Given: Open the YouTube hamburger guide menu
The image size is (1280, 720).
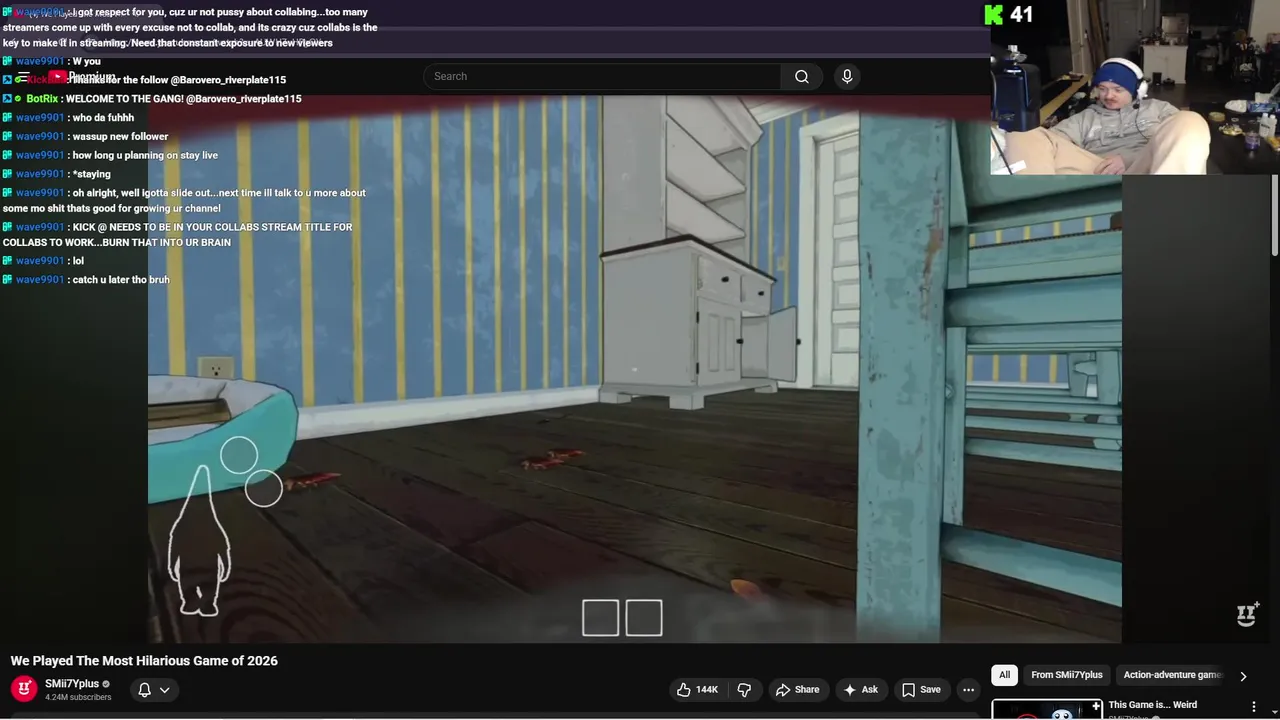Looking at the screenshot, I should 22,77.
